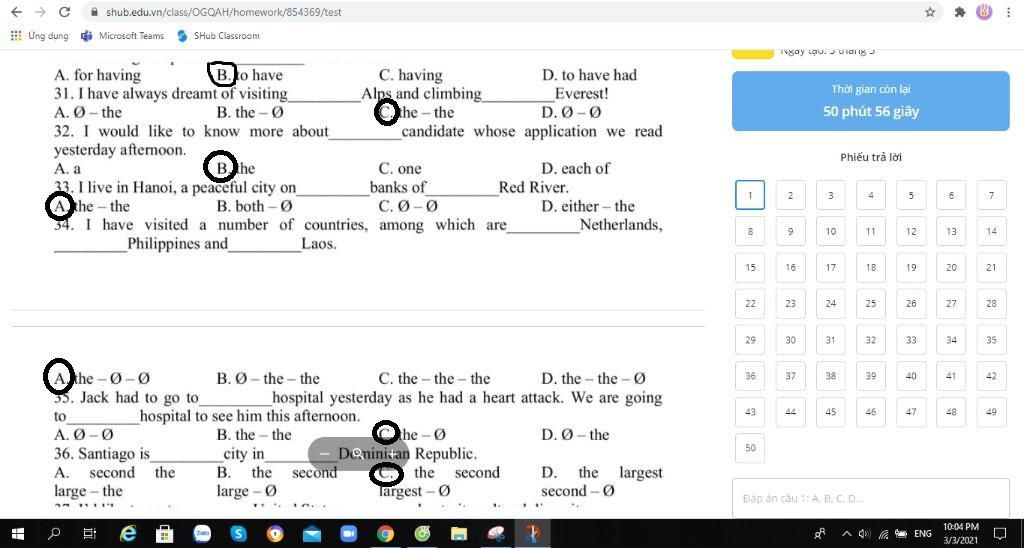Open the browser extensions puzzle icon

pos(960,12)
